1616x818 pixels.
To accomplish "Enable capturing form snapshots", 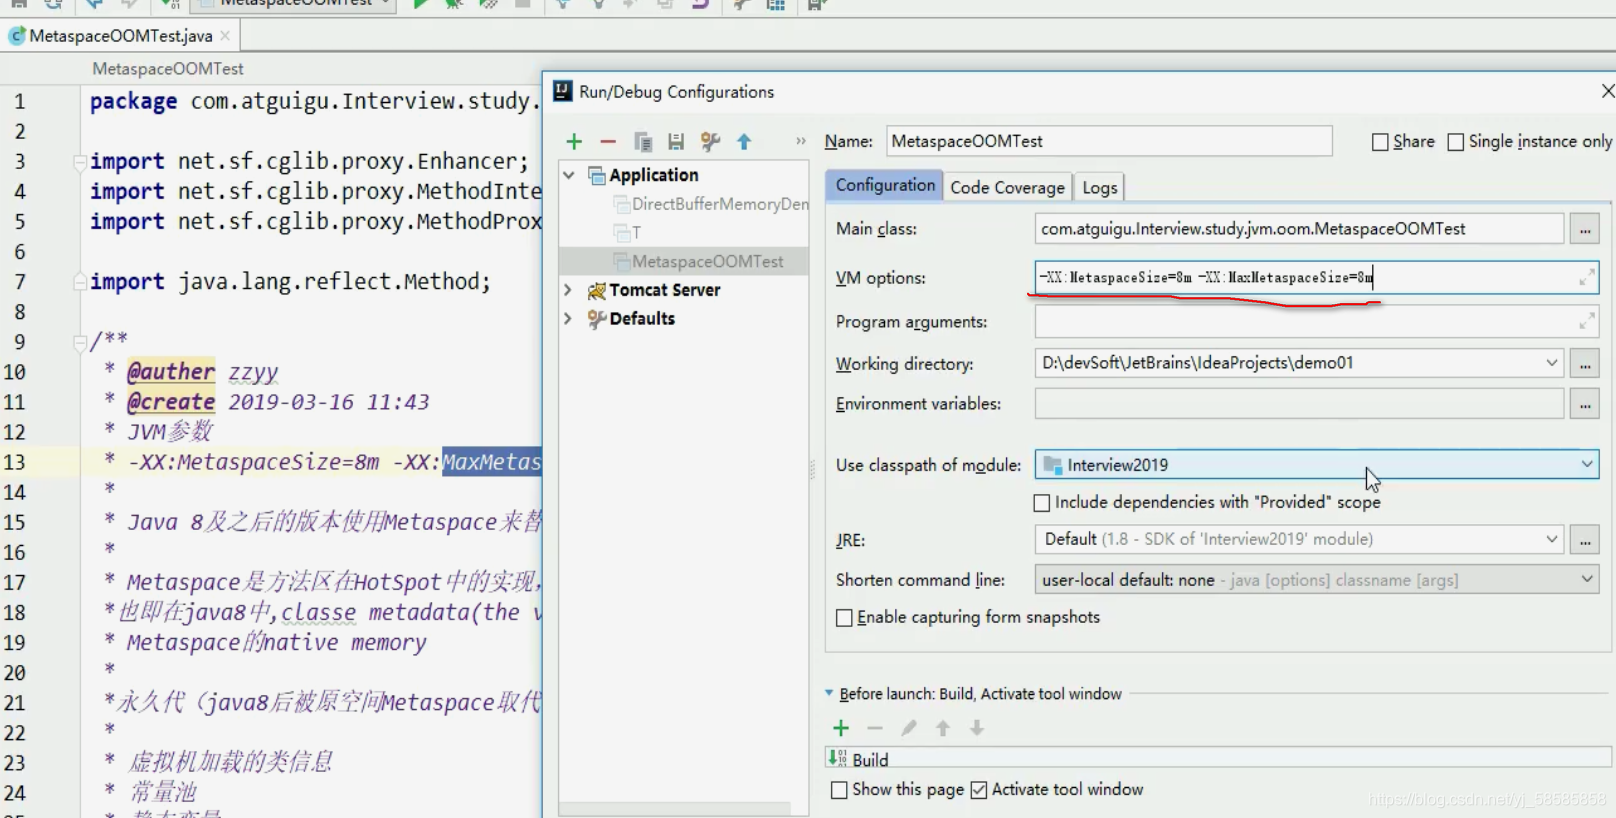I will point(844,617).
